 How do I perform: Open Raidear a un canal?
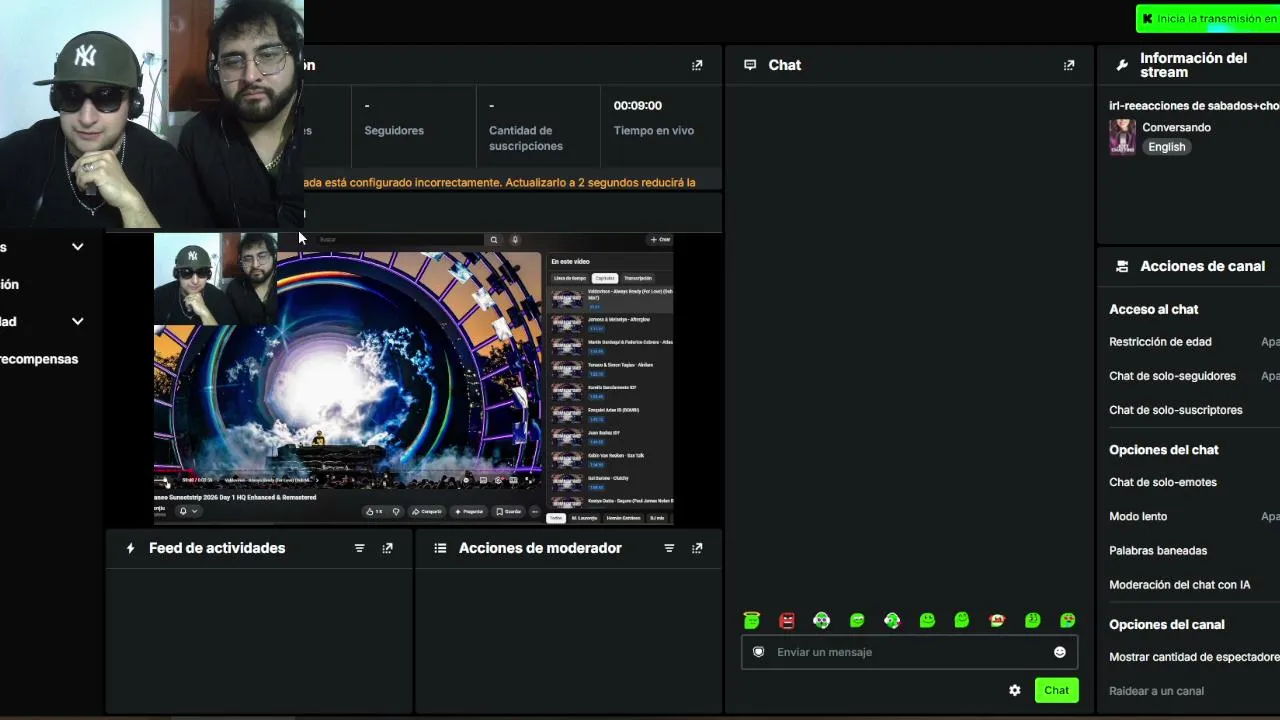(1156, 691)
